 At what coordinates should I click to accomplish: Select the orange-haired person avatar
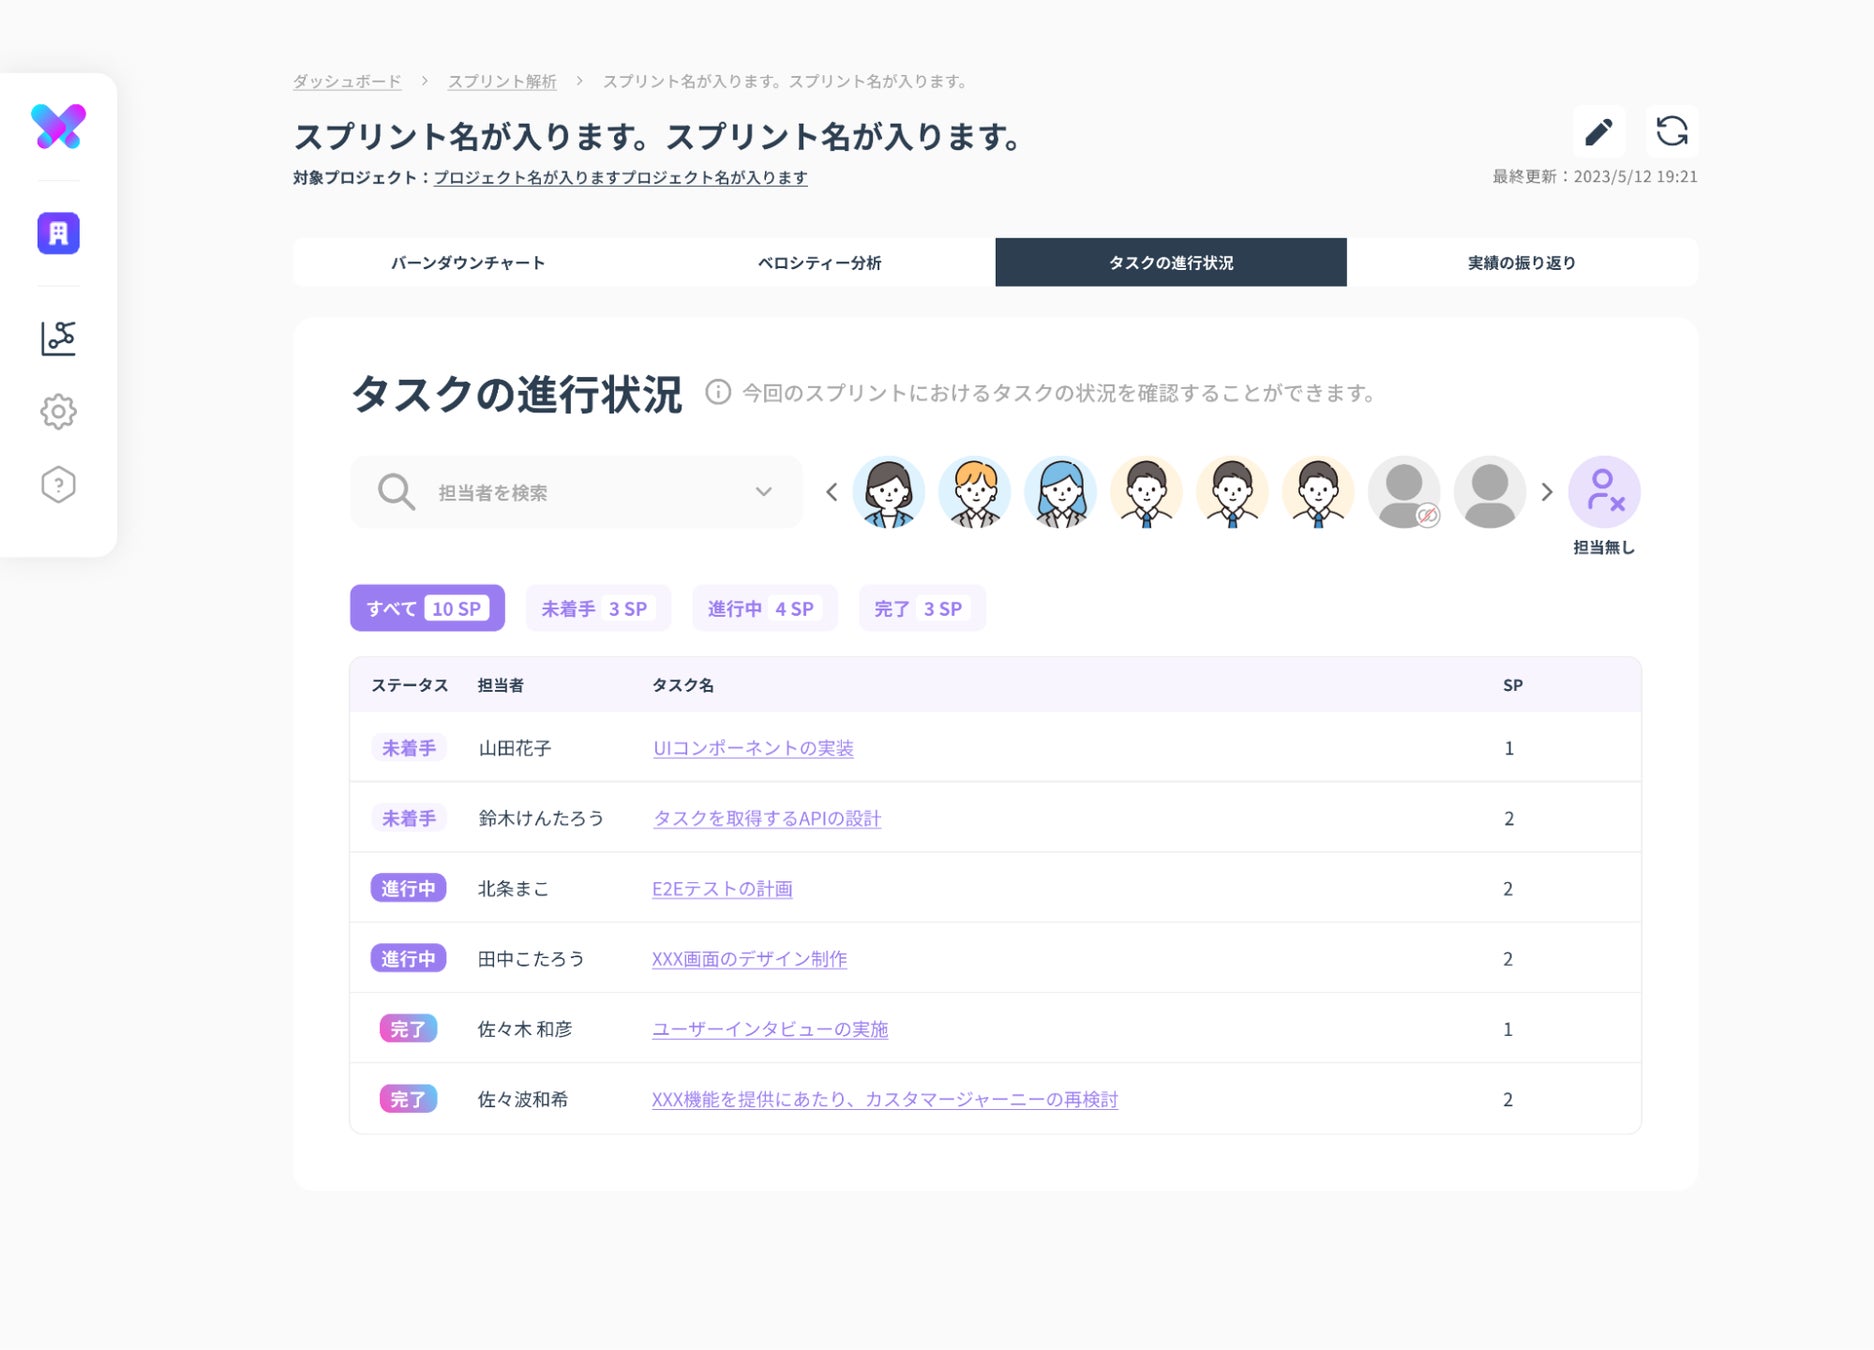[x=974, y=492]
